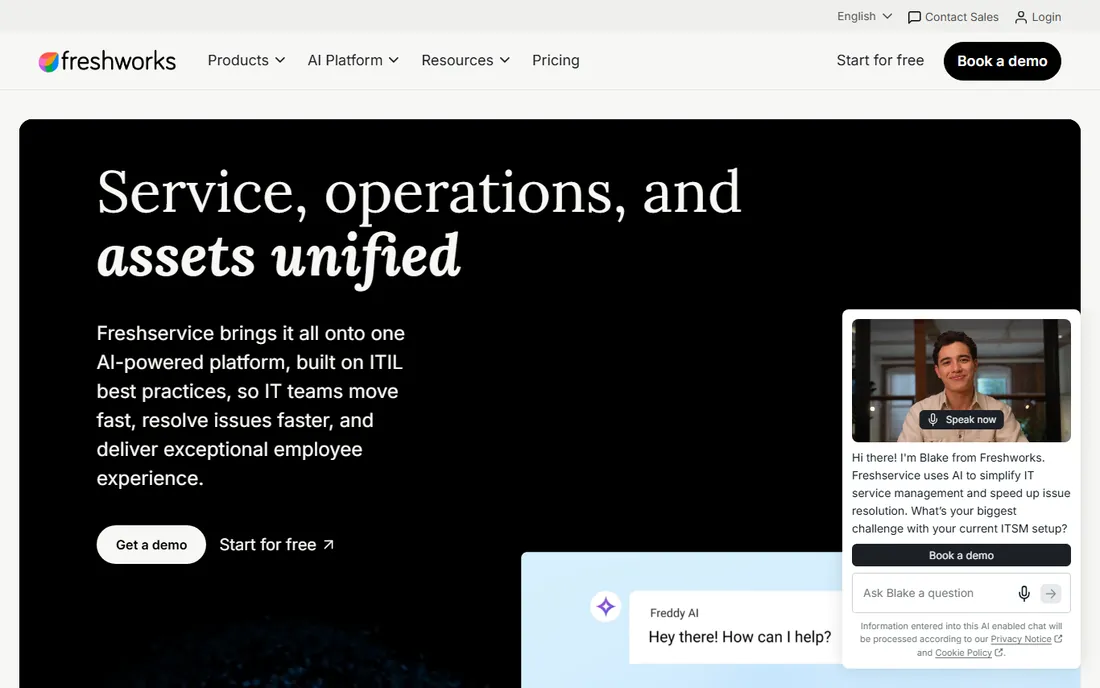Click the 'Hey there! How can I help?' message
This screenshot has width=1100, height=688.
pos(739,637)
